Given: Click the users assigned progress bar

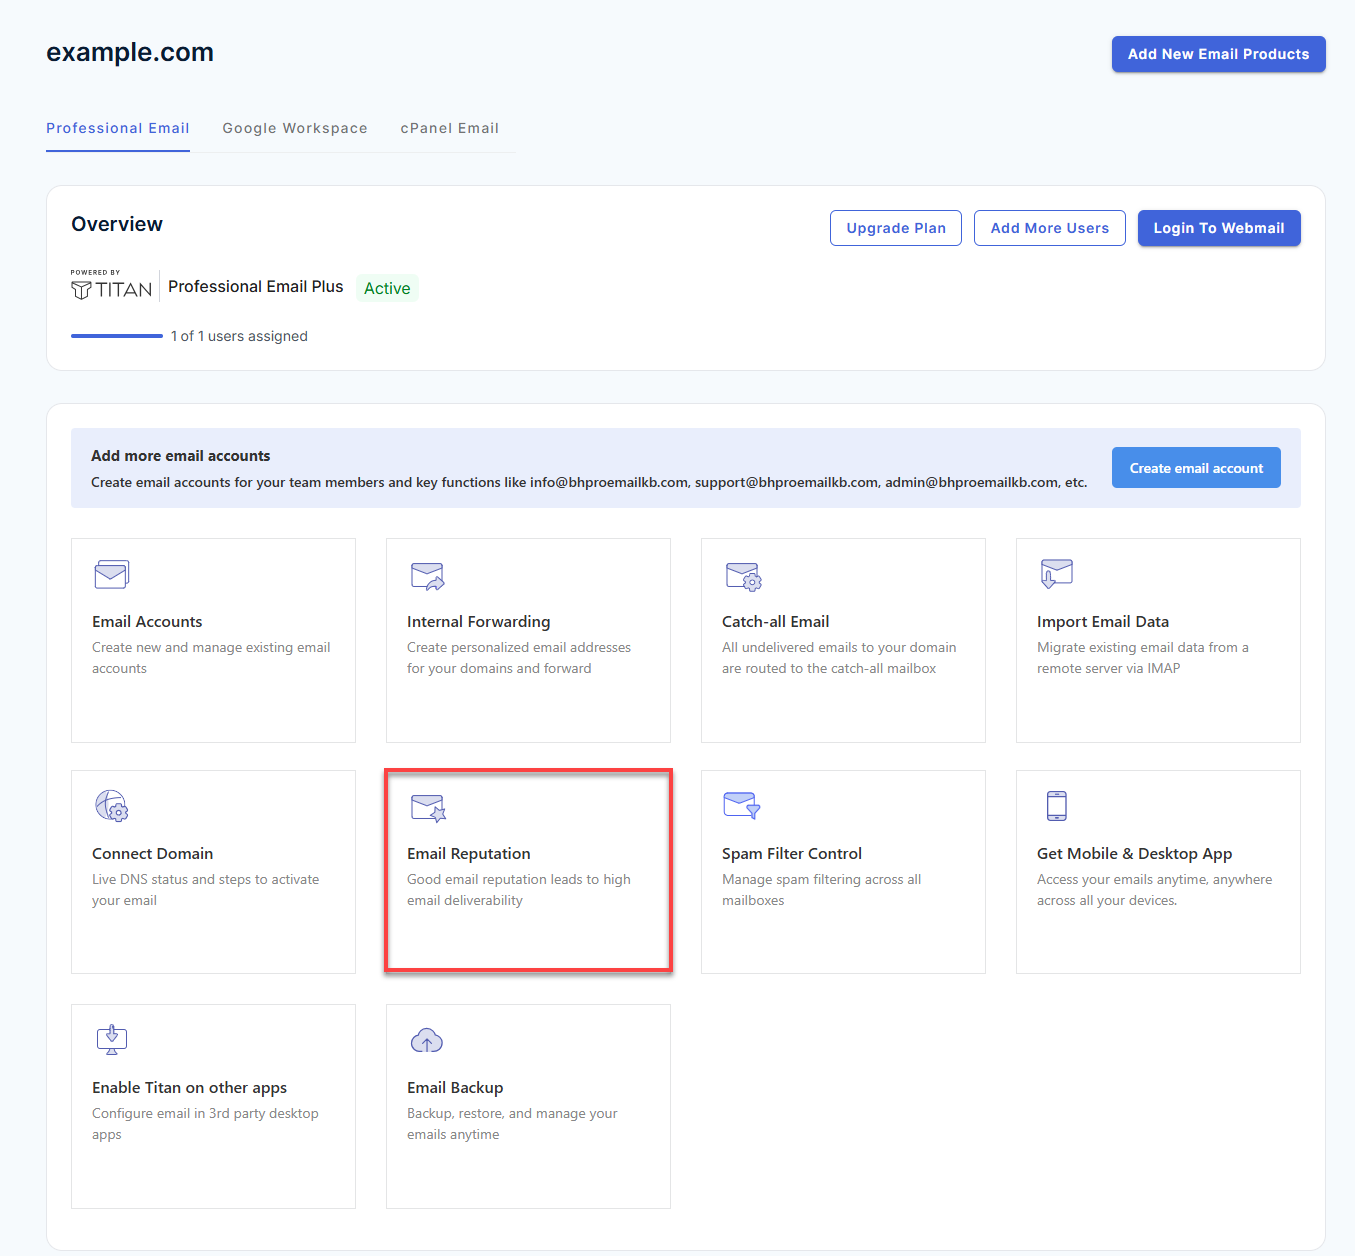Looking at the screenshot, I should point(116,336).
